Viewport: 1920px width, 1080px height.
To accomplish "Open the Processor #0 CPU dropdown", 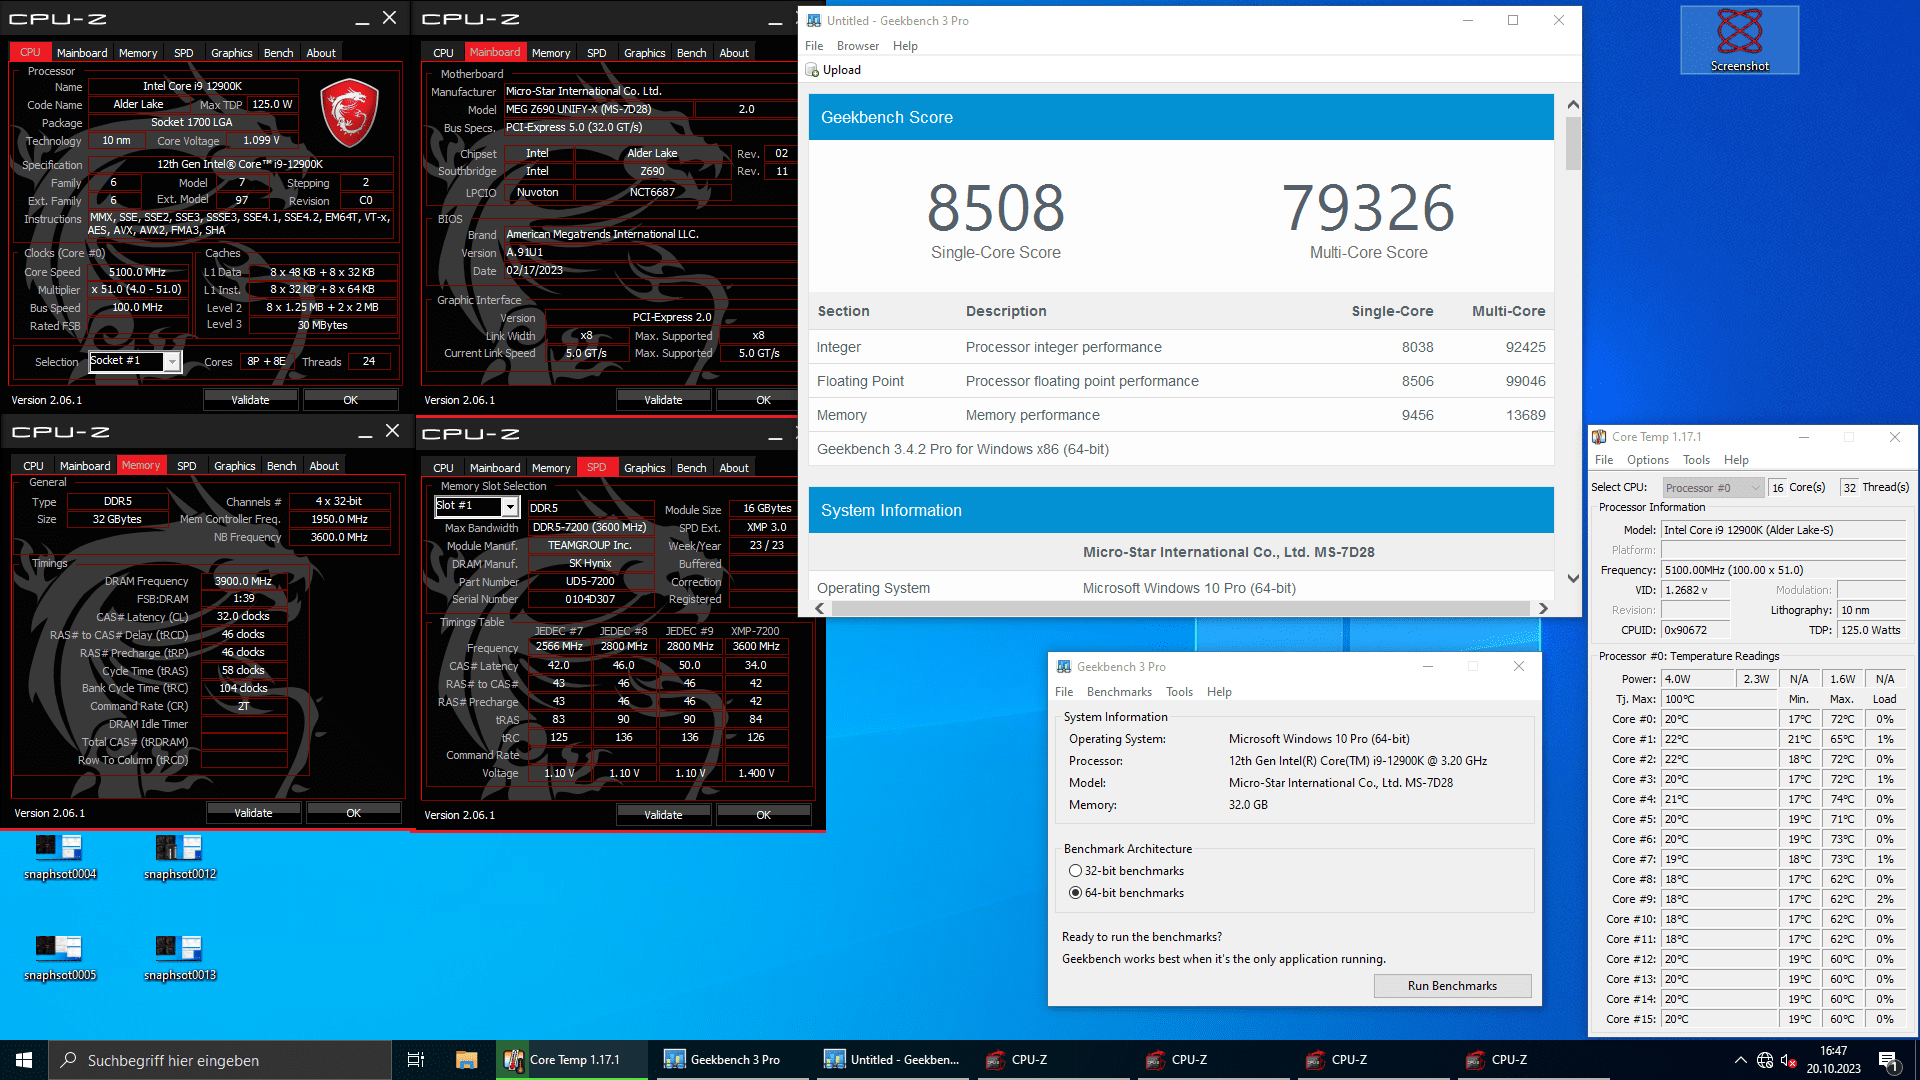I will 1712,488.
